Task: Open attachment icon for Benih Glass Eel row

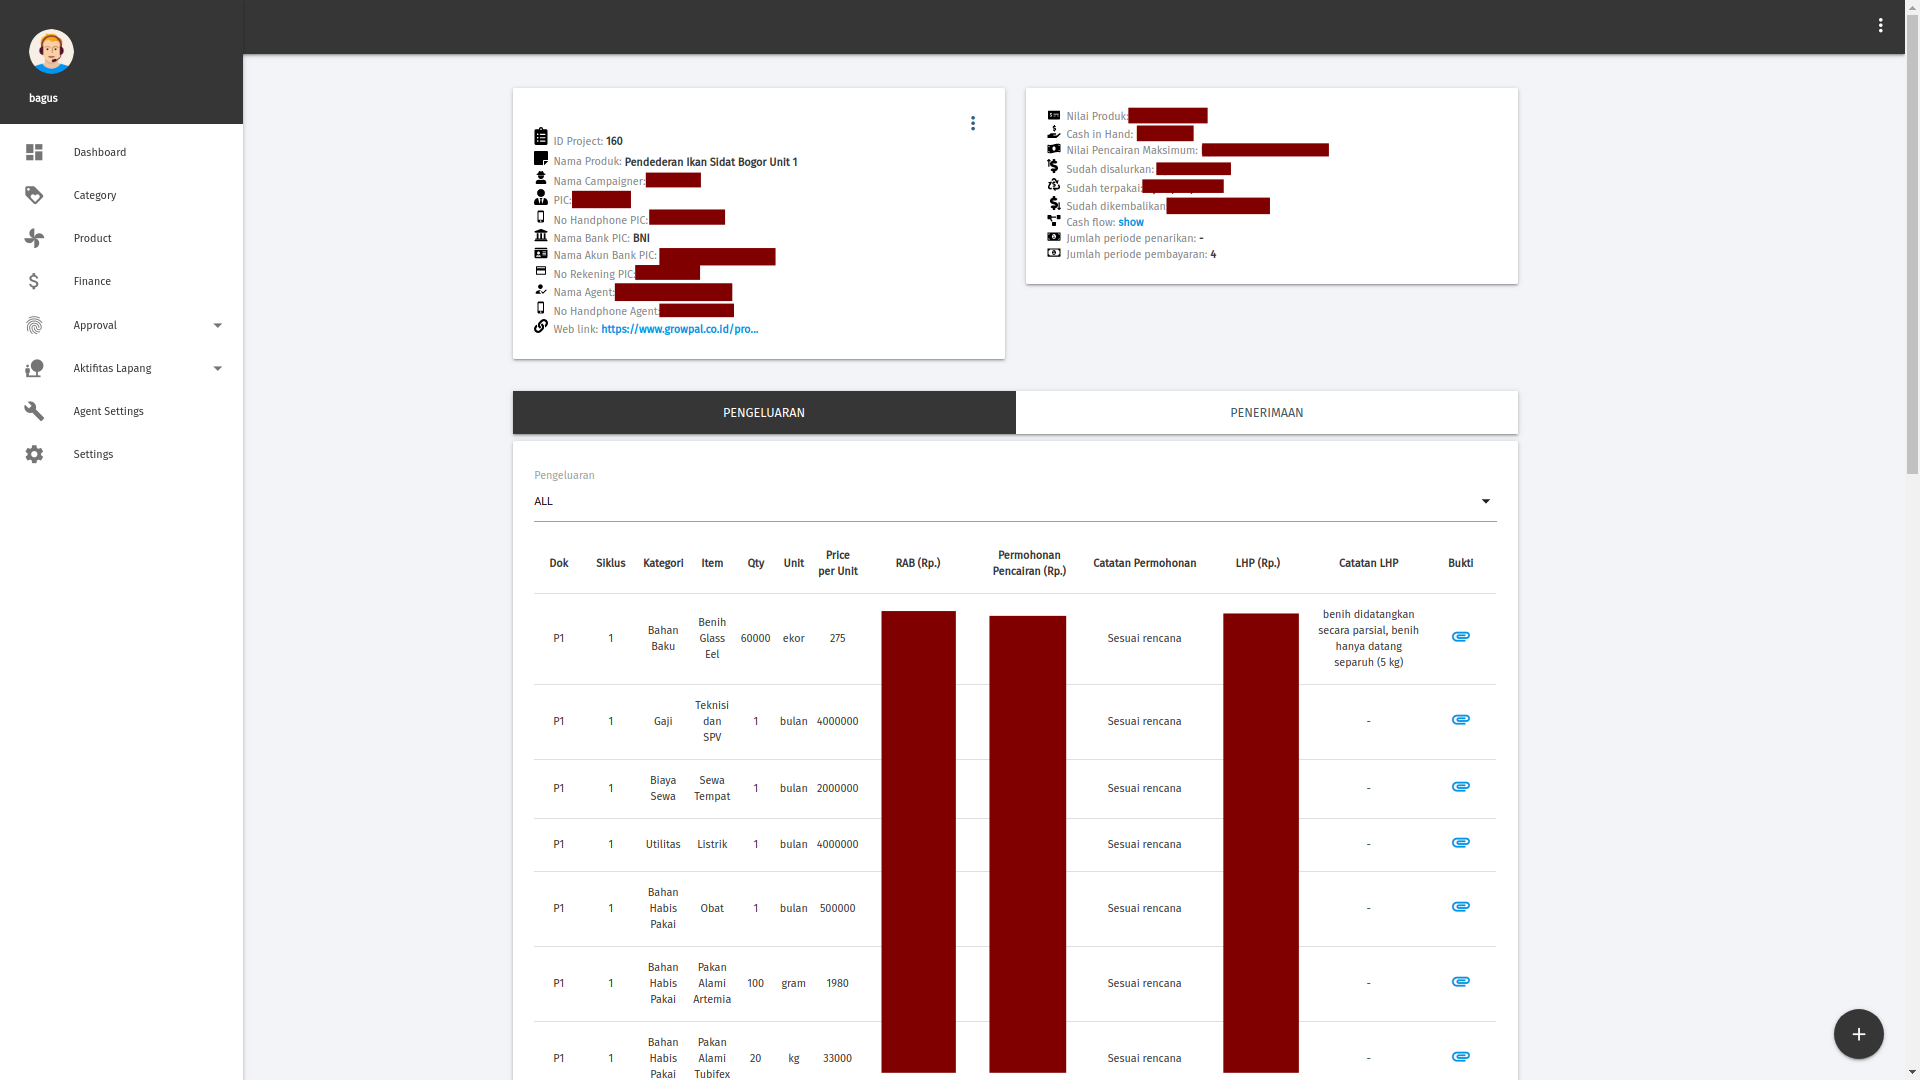Action: pos(1460,637)
